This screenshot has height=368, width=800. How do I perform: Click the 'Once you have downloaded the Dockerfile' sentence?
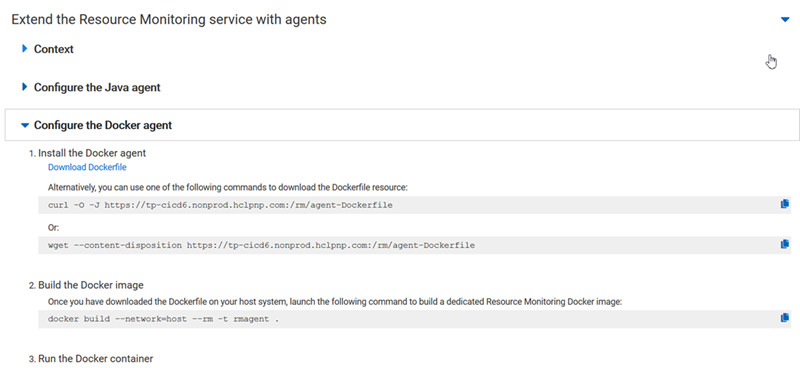(335, 302)
